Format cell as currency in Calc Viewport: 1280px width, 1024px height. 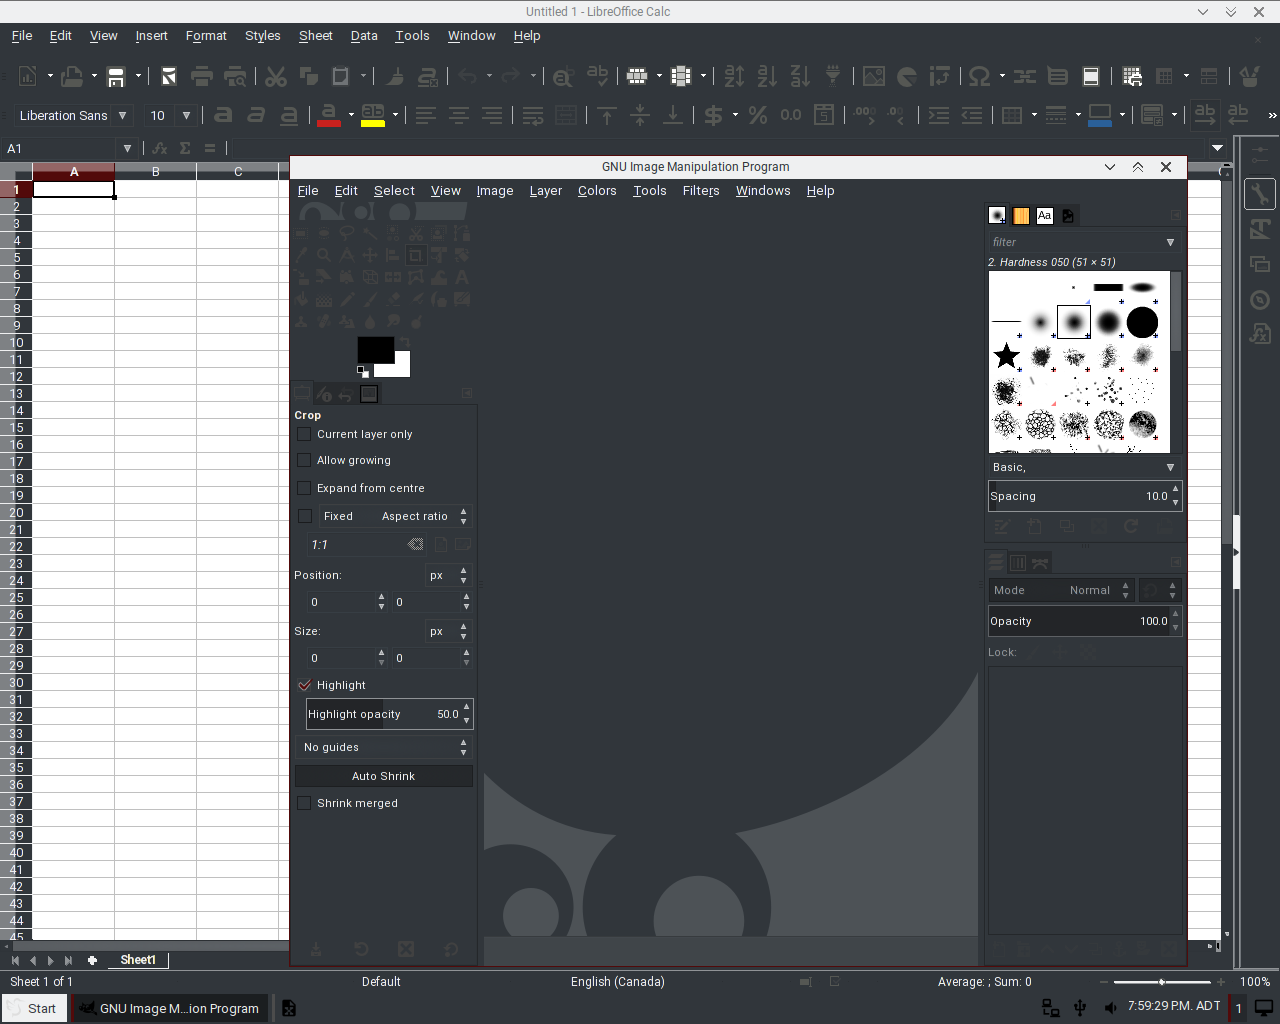pos(713,115)
